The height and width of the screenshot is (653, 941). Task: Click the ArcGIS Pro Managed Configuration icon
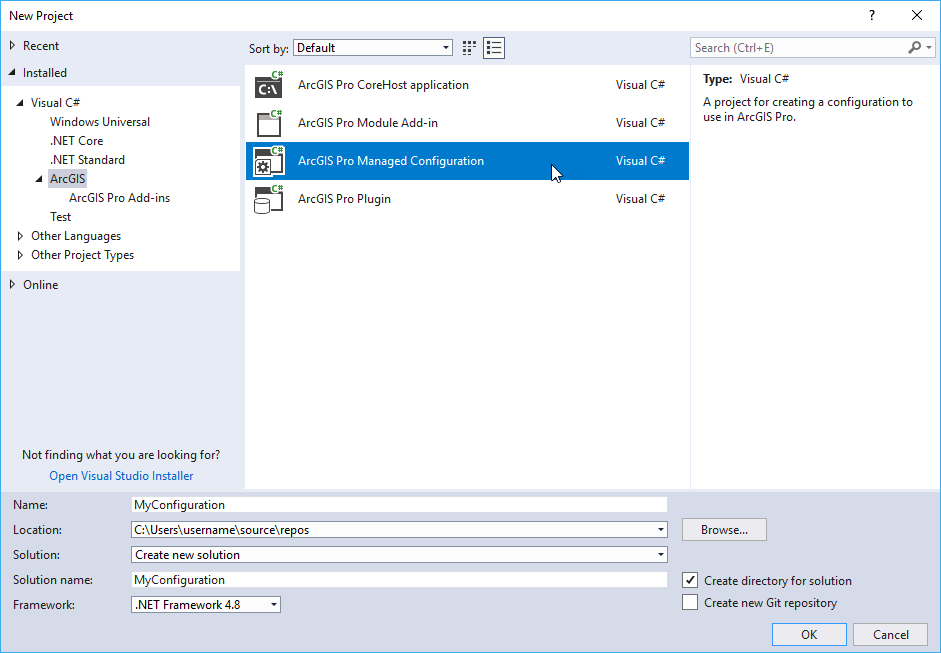(x=268, y=161)
